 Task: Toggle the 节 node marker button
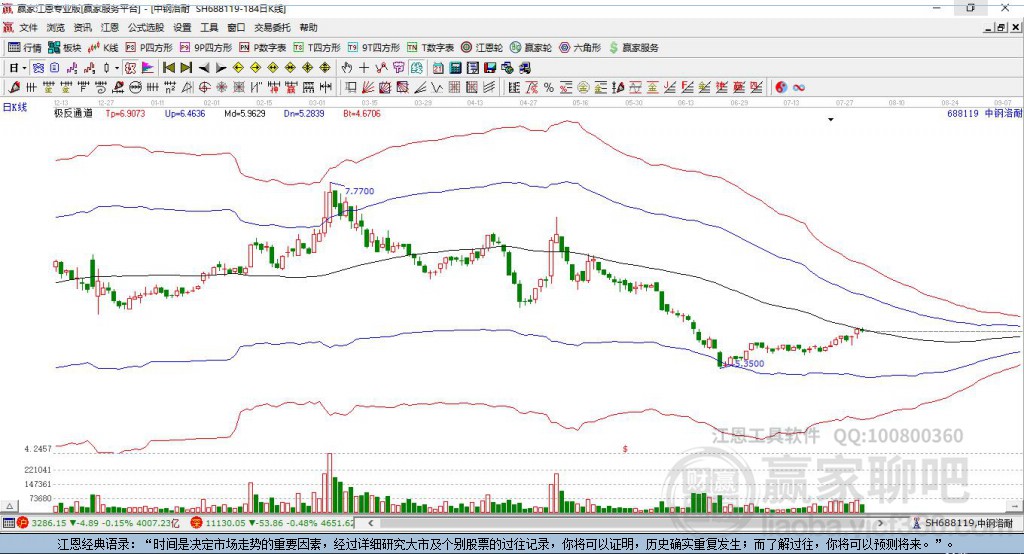click(399, 67)
